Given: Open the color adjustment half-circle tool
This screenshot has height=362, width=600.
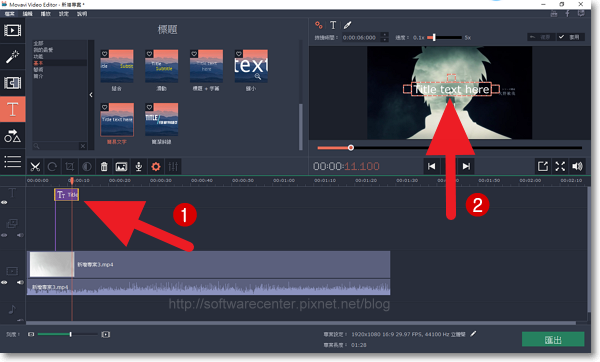Looking at the screenshot, I should coord(87,167).
